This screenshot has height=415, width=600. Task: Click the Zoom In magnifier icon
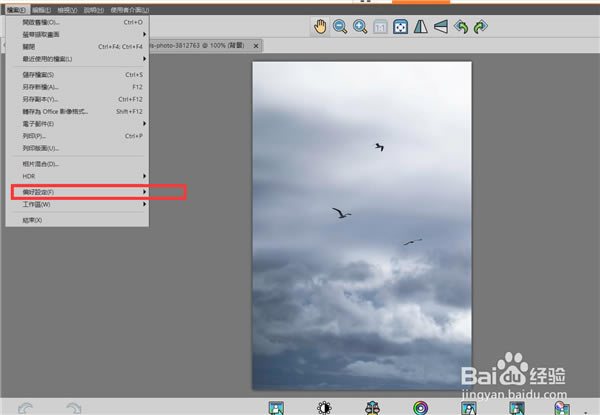point(360,27)
